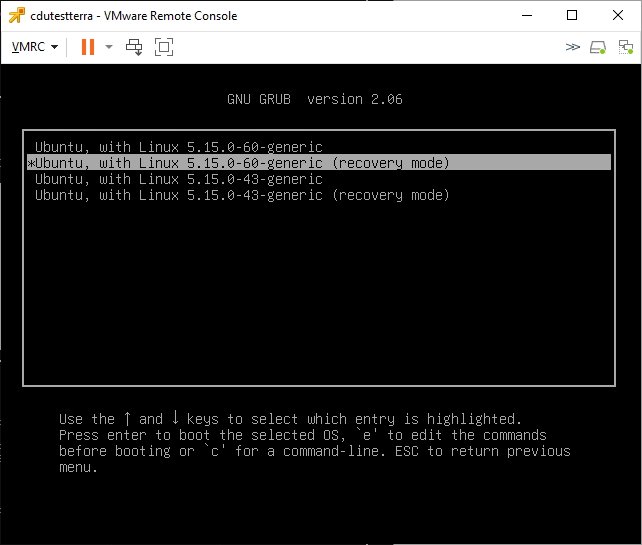The width and height of the screenshot is (642, 545).
Task: Click the orange pause virtual machine button
Action: pyautogui.click(x=87, y=47)
